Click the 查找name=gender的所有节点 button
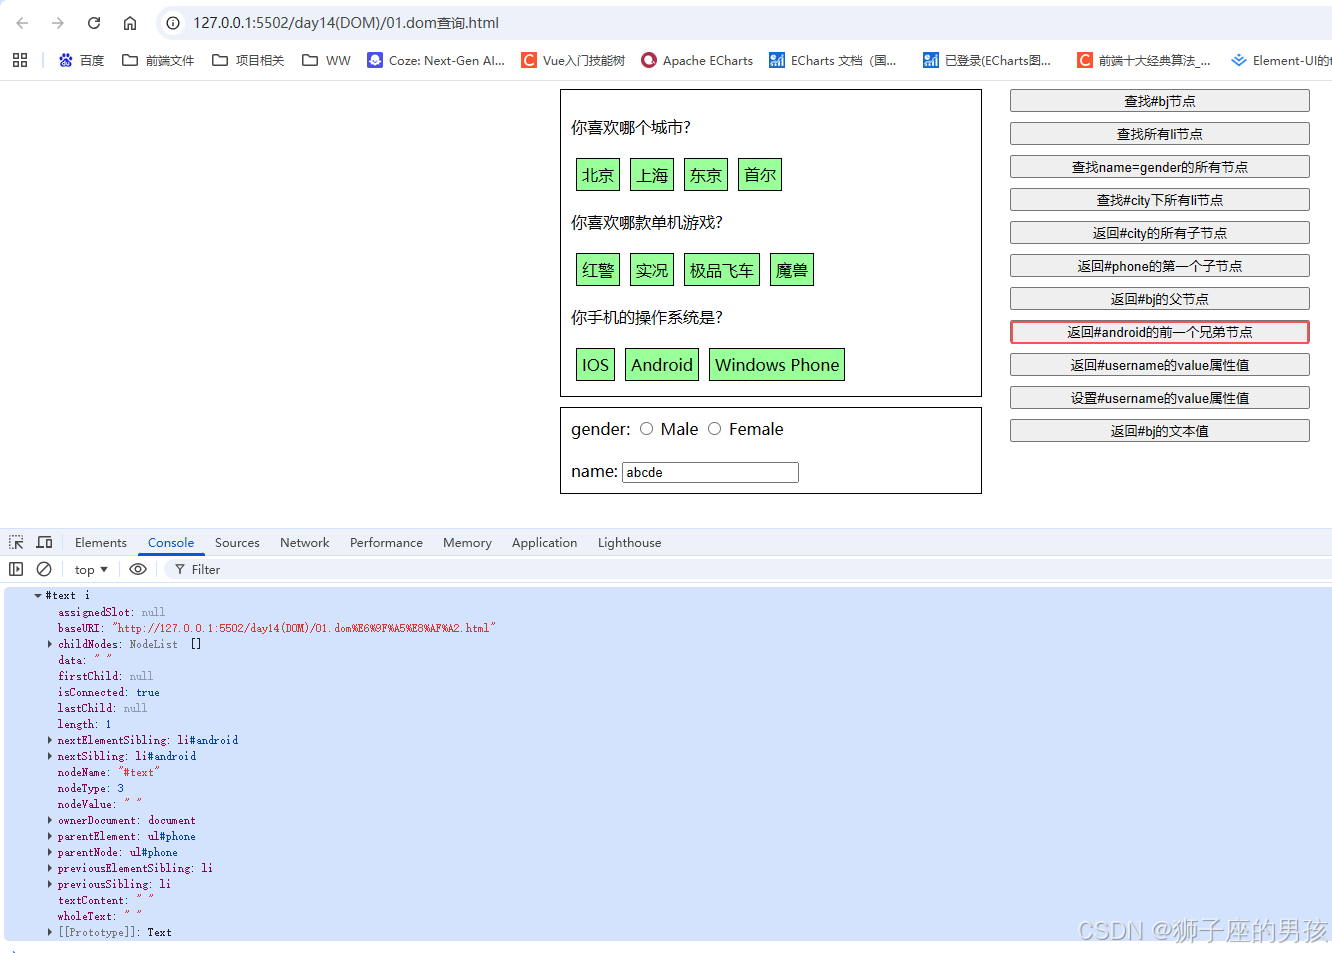 pos(1160,167)
